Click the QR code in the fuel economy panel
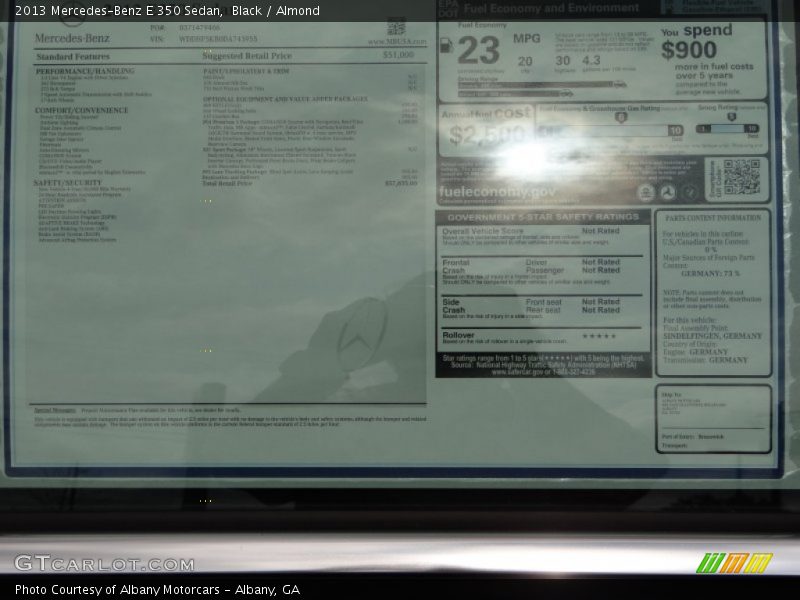 (x=741, y=177)
